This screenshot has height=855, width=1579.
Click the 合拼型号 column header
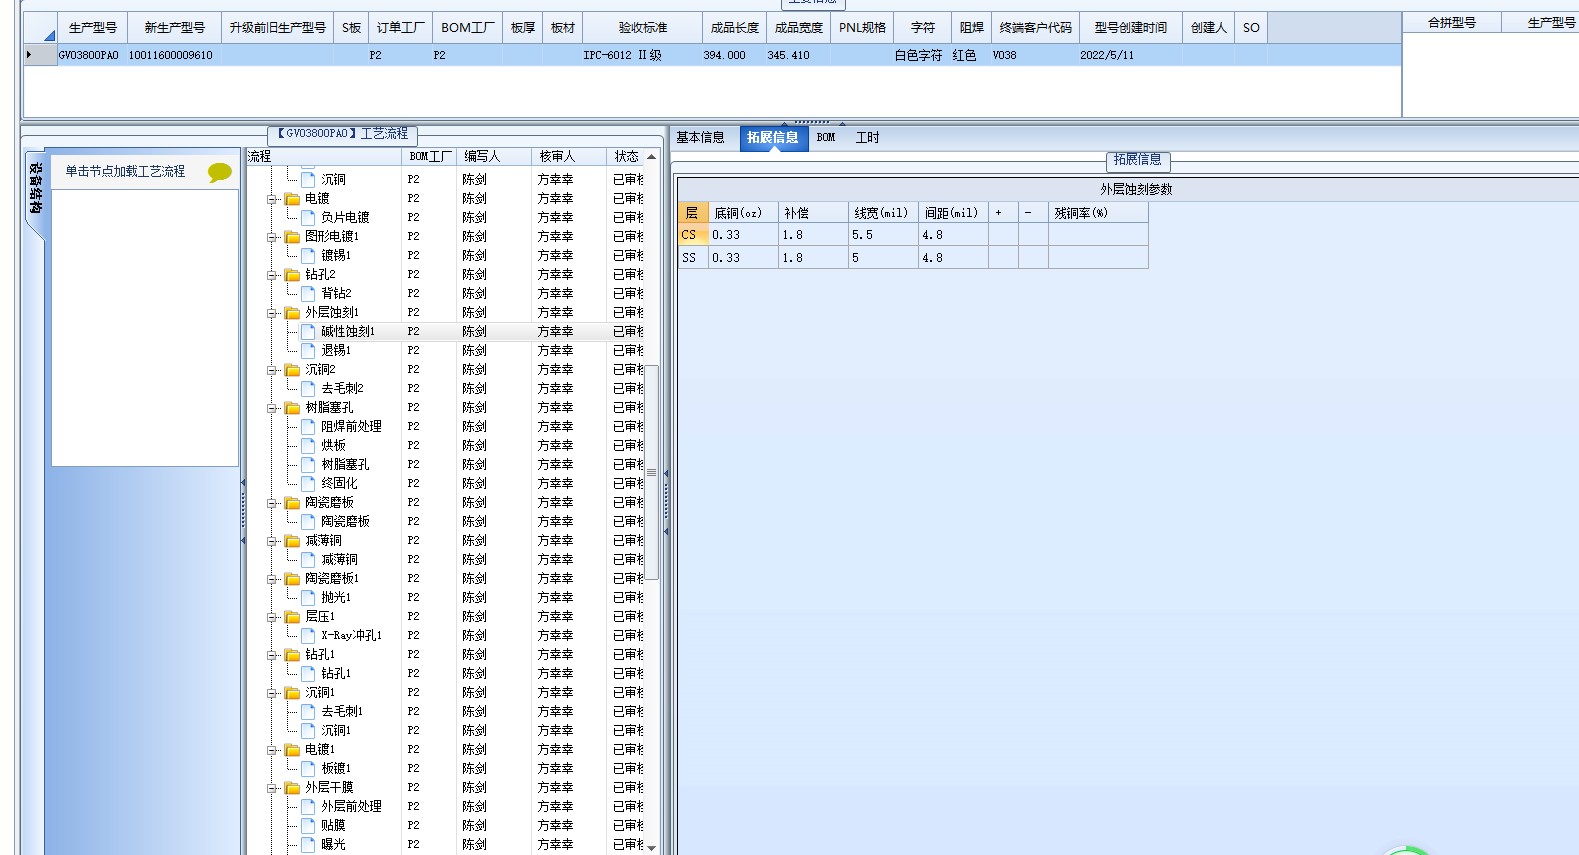1451,23
